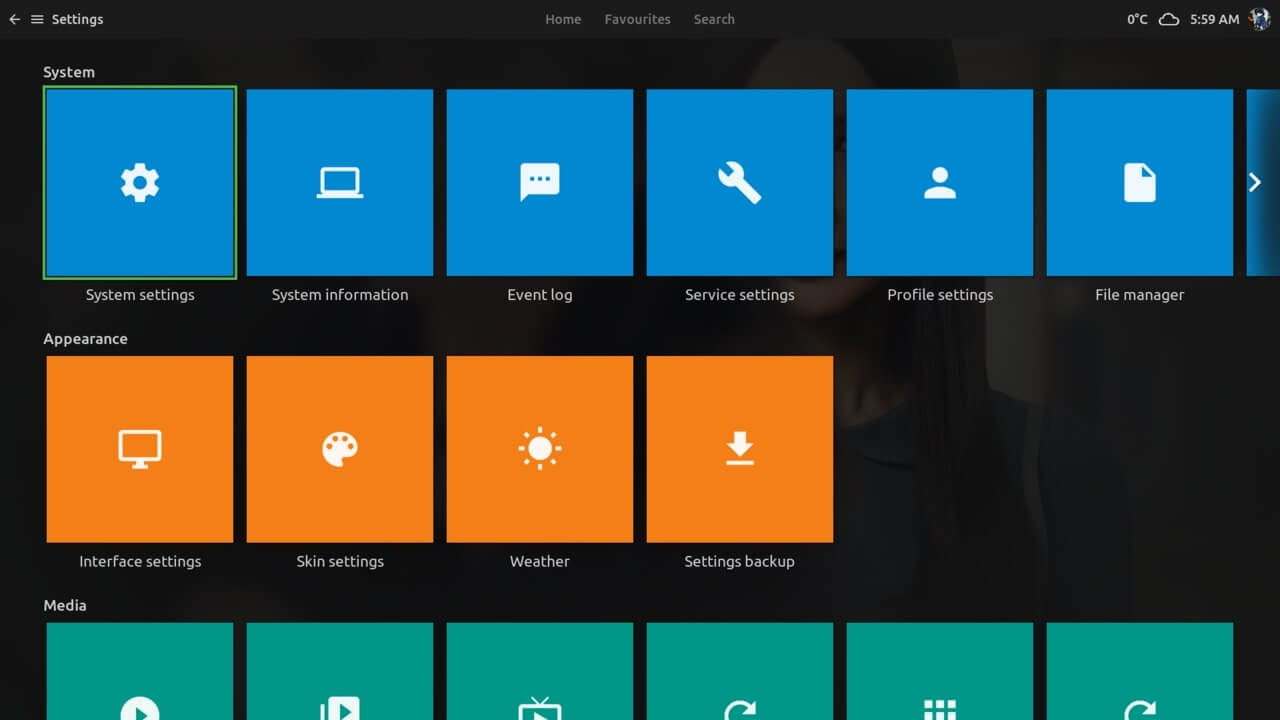Screen dimensions: 1280x720
Task: Go to the Home tab
Action: pos(563,19)
